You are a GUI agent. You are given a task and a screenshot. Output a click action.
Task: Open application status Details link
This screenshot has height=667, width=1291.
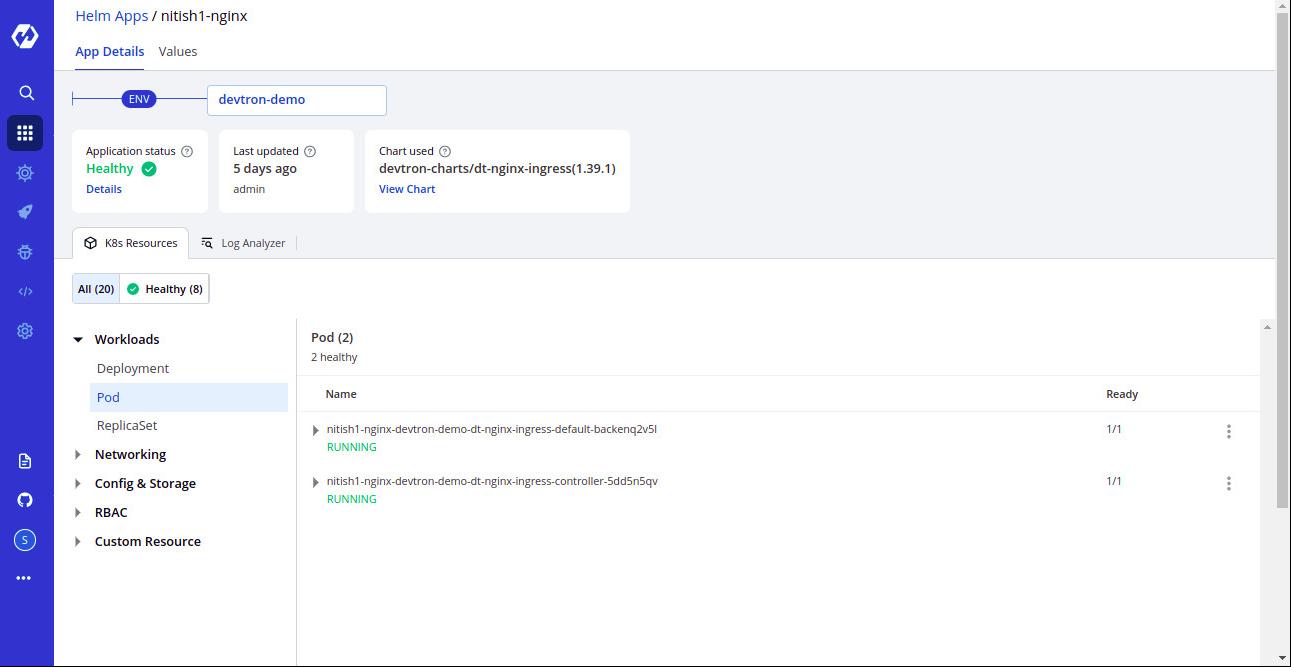tap(104, 189)
